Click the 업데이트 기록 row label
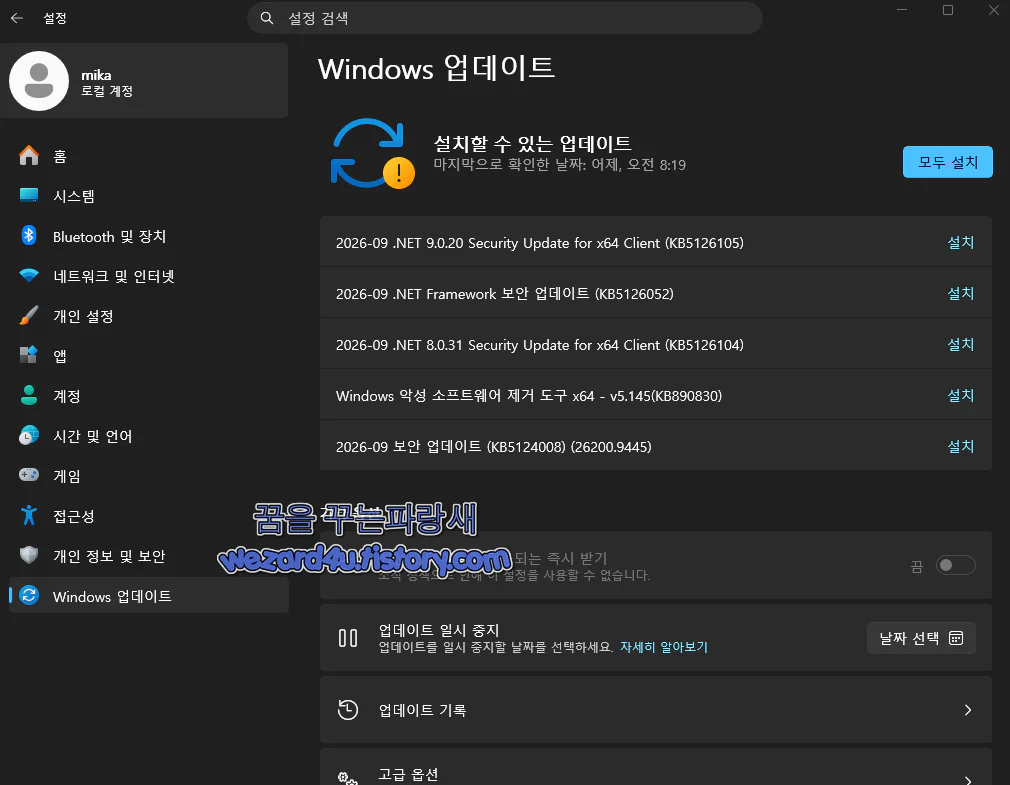This screenshot has height=785, width=1010. [422, 710]
